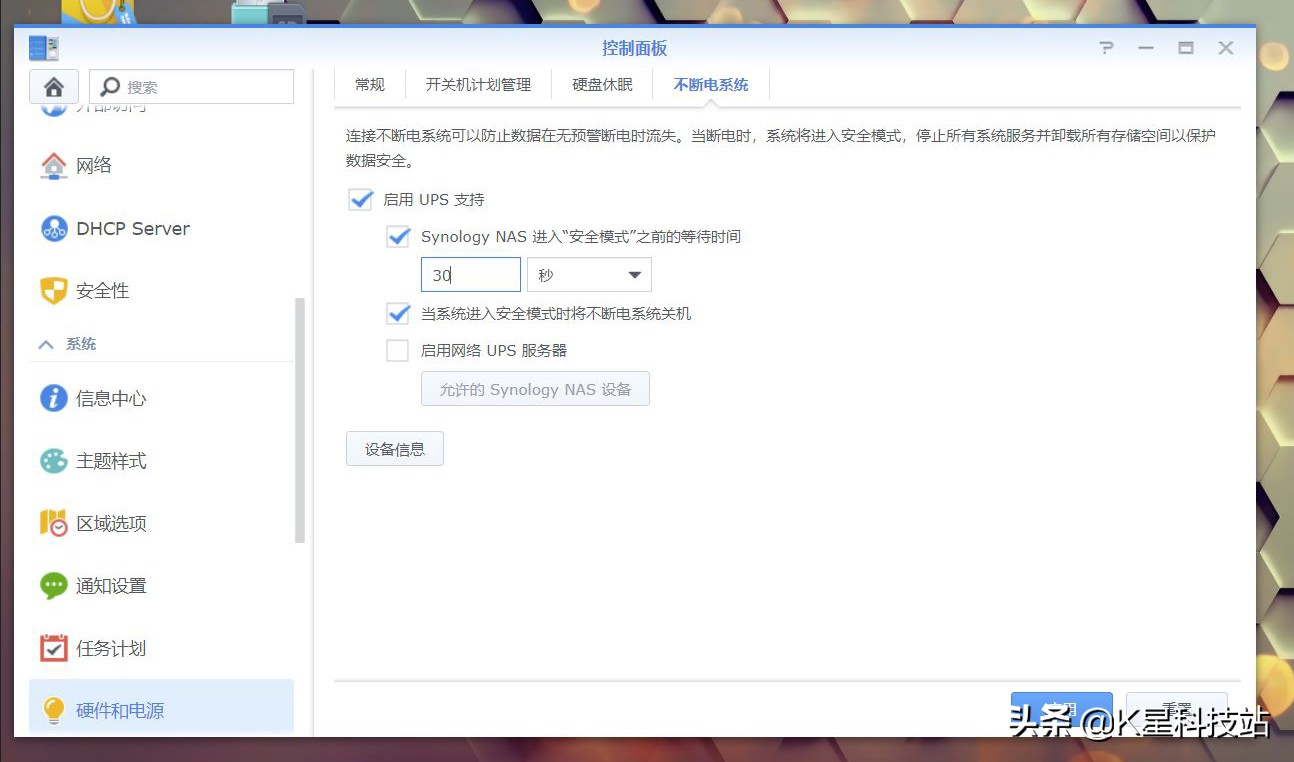The image size is (1294, 762).
Task: Click the 重置 button at bottom
Action: click(x=1177, y=707)
